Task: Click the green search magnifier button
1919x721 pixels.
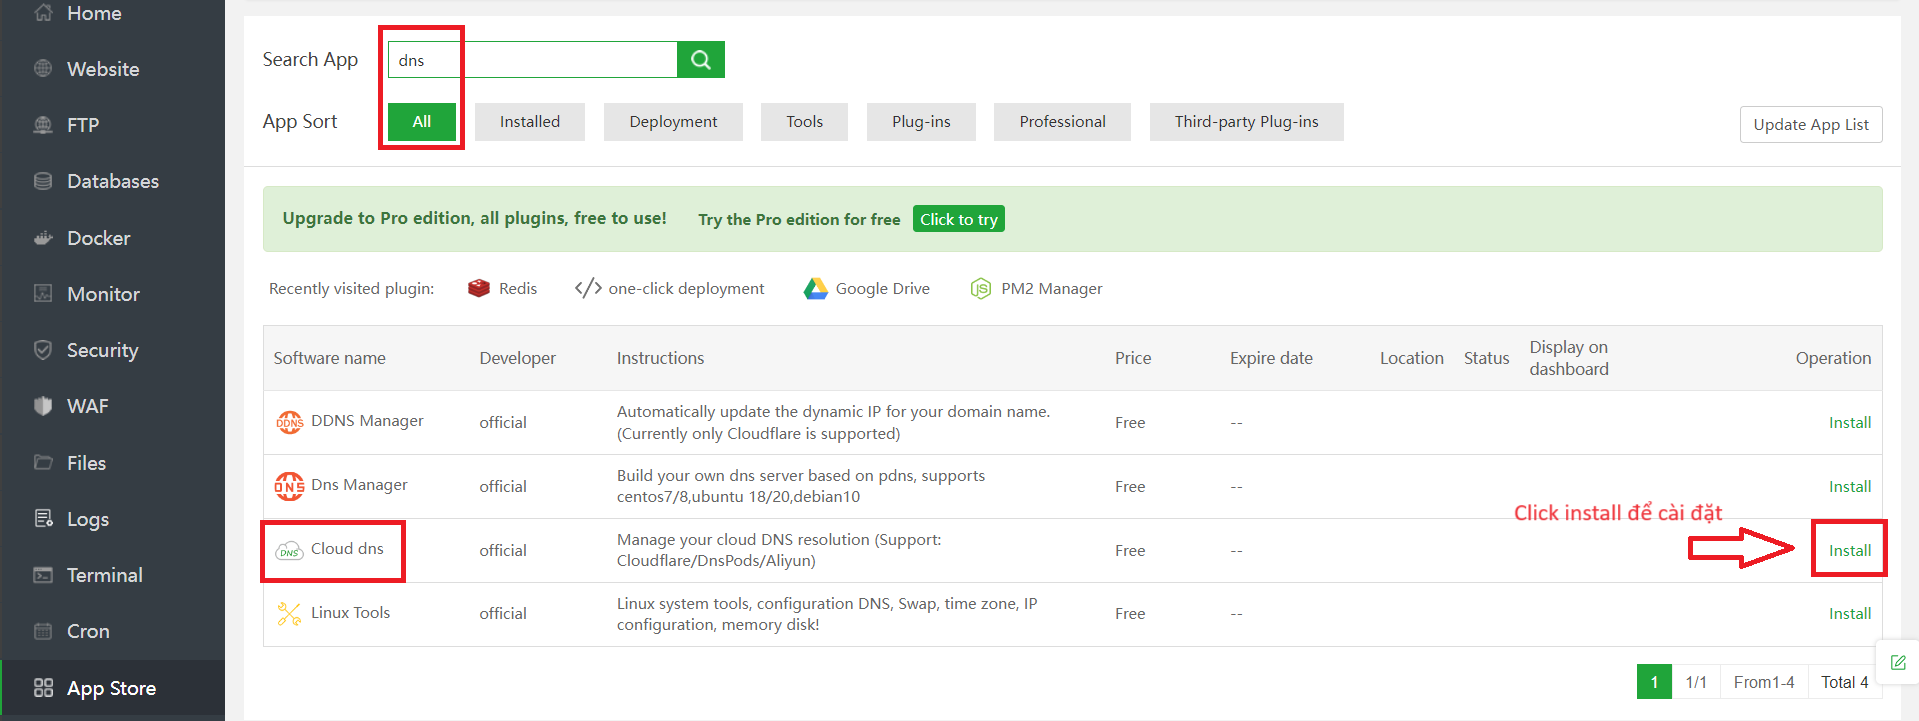Action: click(x=700, y=60)
